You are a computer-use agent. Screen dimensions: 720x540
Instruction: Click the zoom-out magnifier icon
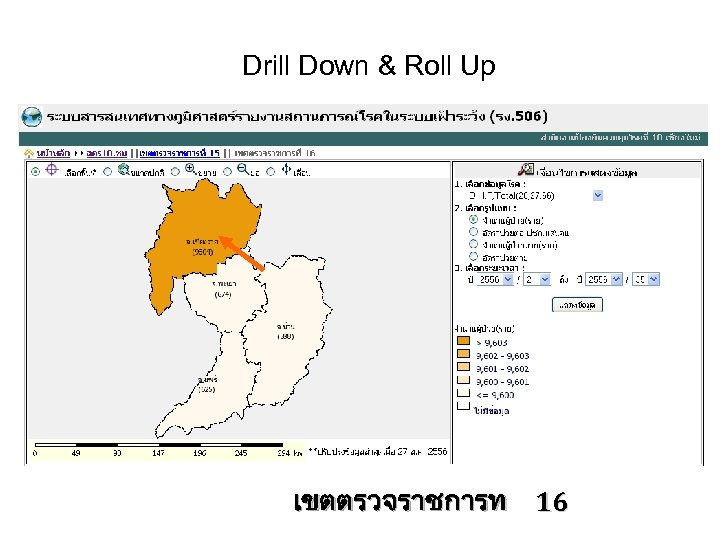coord(243,169)
